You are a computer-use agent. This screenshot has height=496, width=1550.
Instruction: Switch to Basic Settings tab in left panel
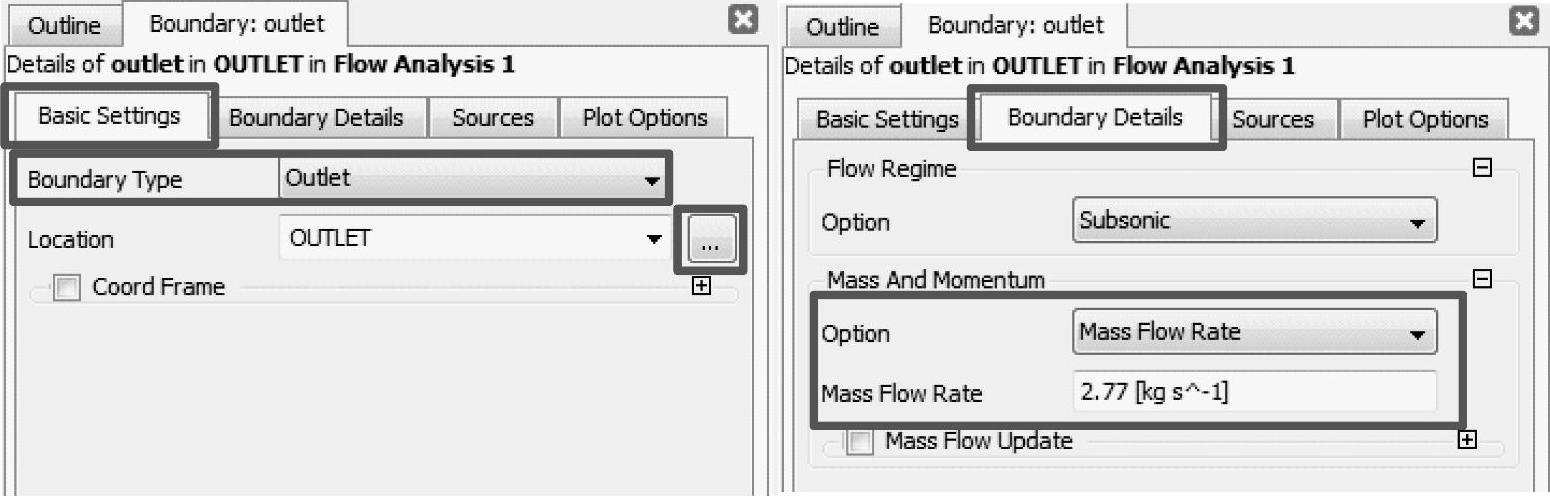coord(109,116)
